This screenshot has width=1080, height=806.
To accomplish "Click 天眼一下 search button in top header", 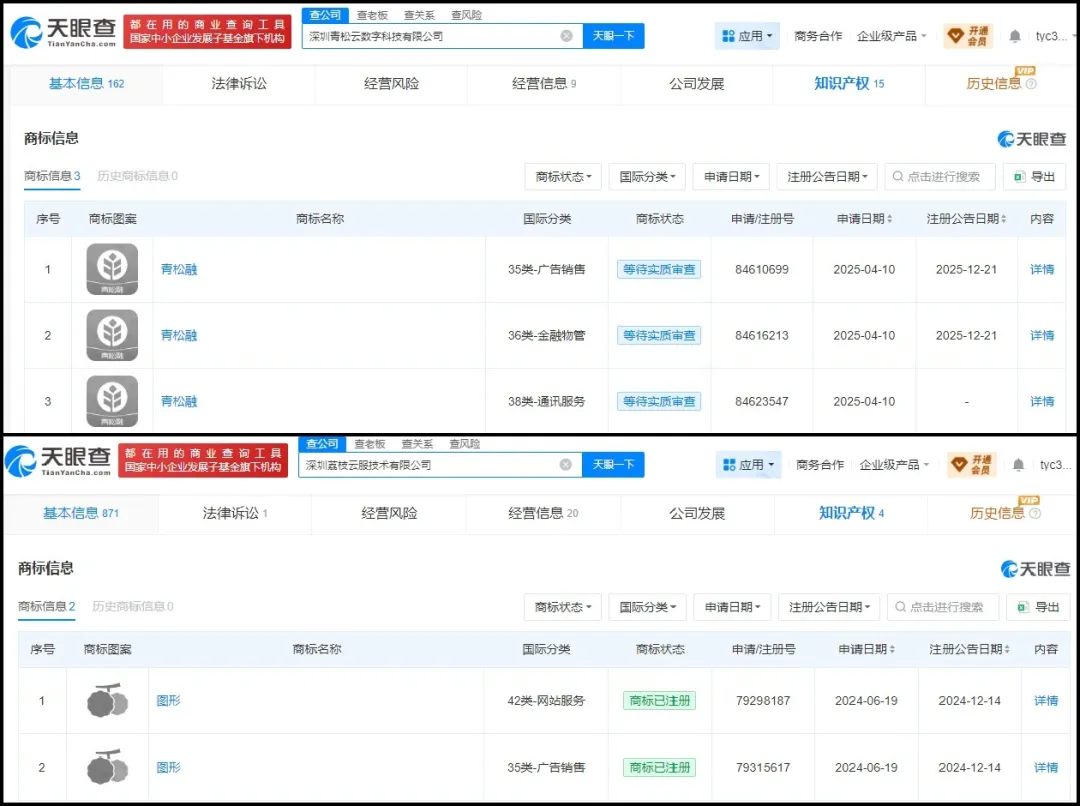I will tap(613, 36).
